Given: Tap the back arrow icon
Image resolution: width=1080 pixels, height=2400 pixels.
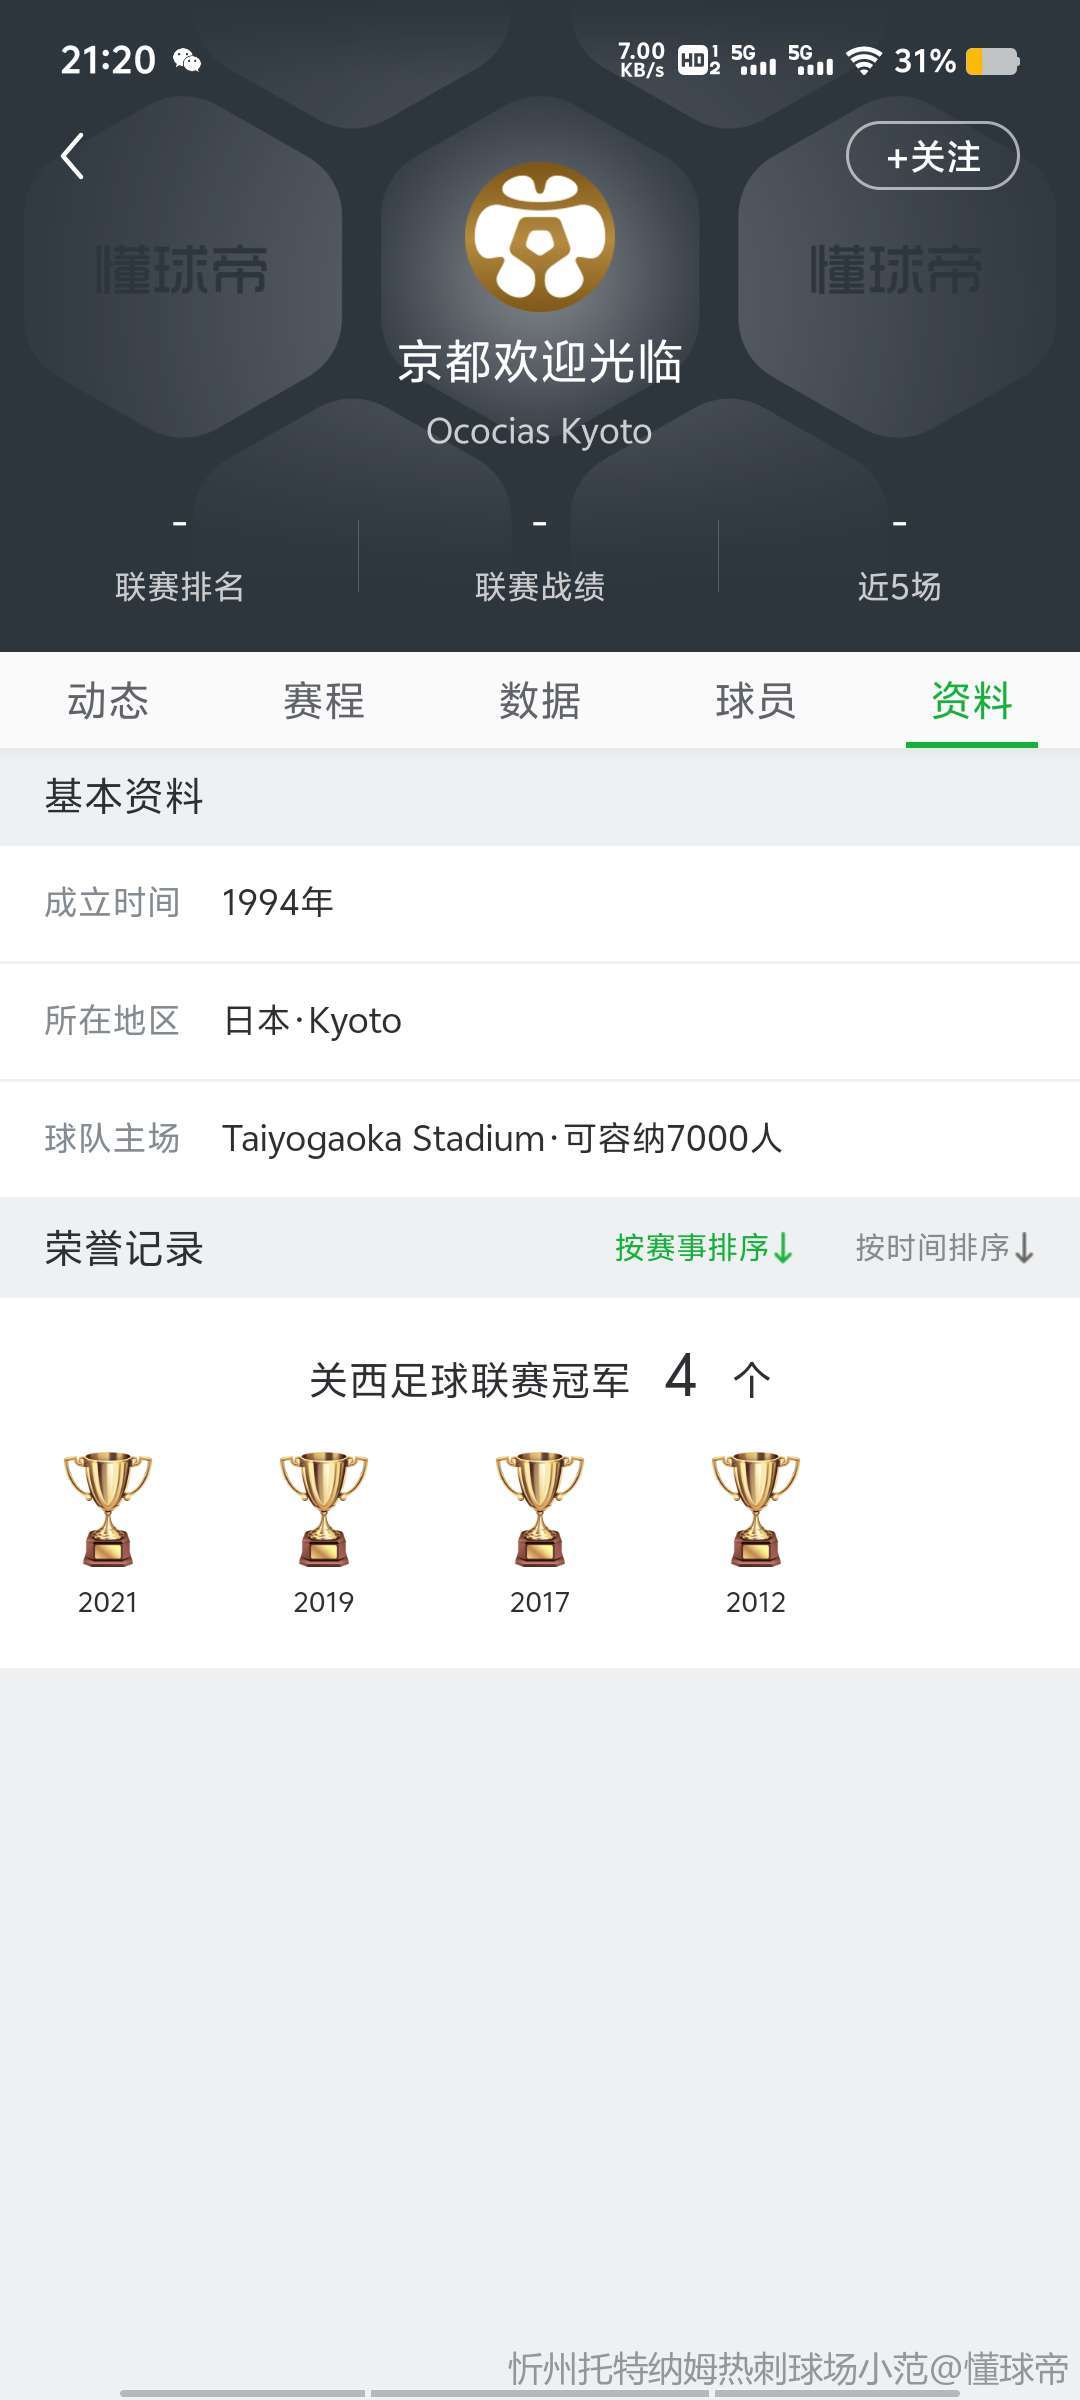Looking at the screenshot, I should (72, 157).
